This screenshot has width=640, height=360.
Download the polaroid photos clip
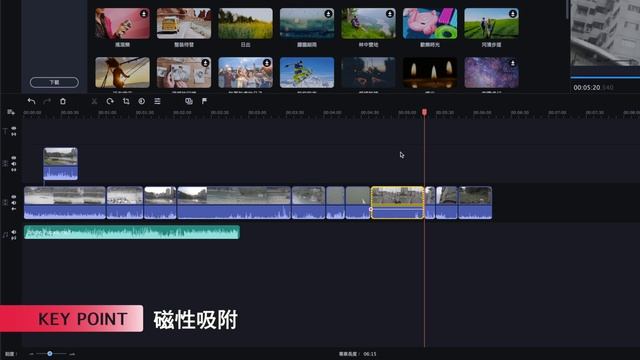205,63
